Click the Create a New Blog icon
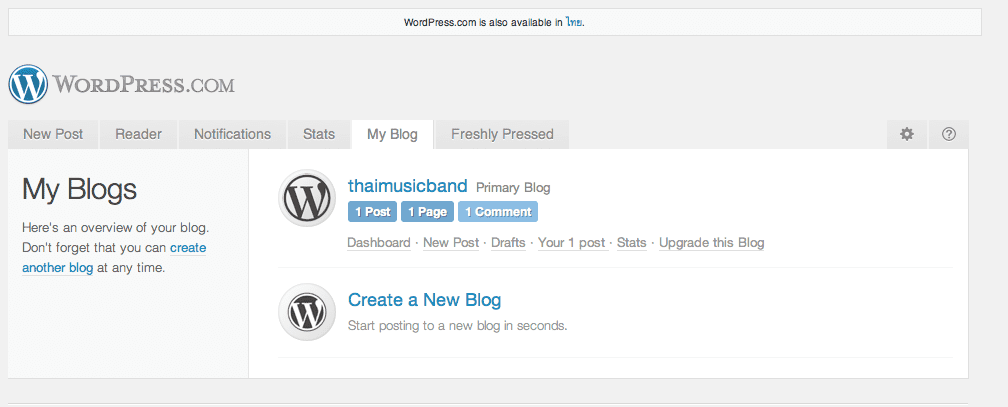The image size is (1008, 407). (307, 312)
